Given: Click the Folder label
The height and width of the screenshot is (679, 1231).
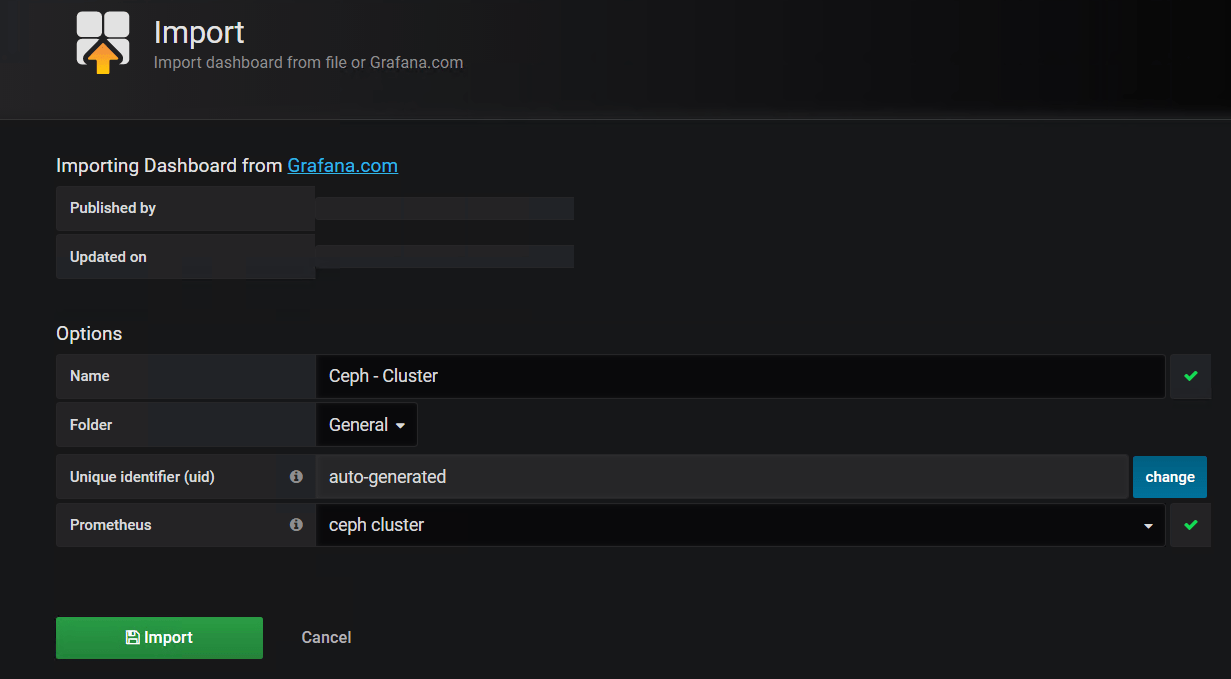Looking at the screenshot, I should coord(91,425).
